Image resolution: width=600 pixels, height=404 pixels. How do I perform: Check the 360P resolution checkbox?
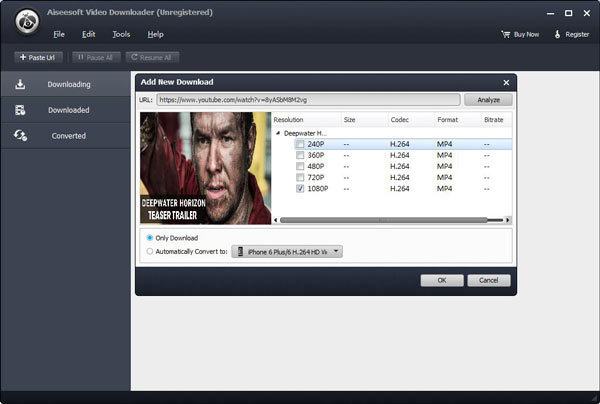click(x=300, y=155)
